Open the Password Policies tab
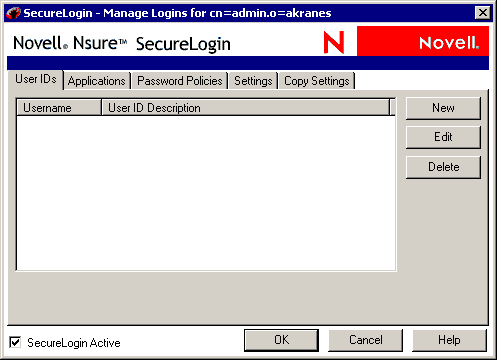Screen dimensions: 497x360 pos(180,81)
